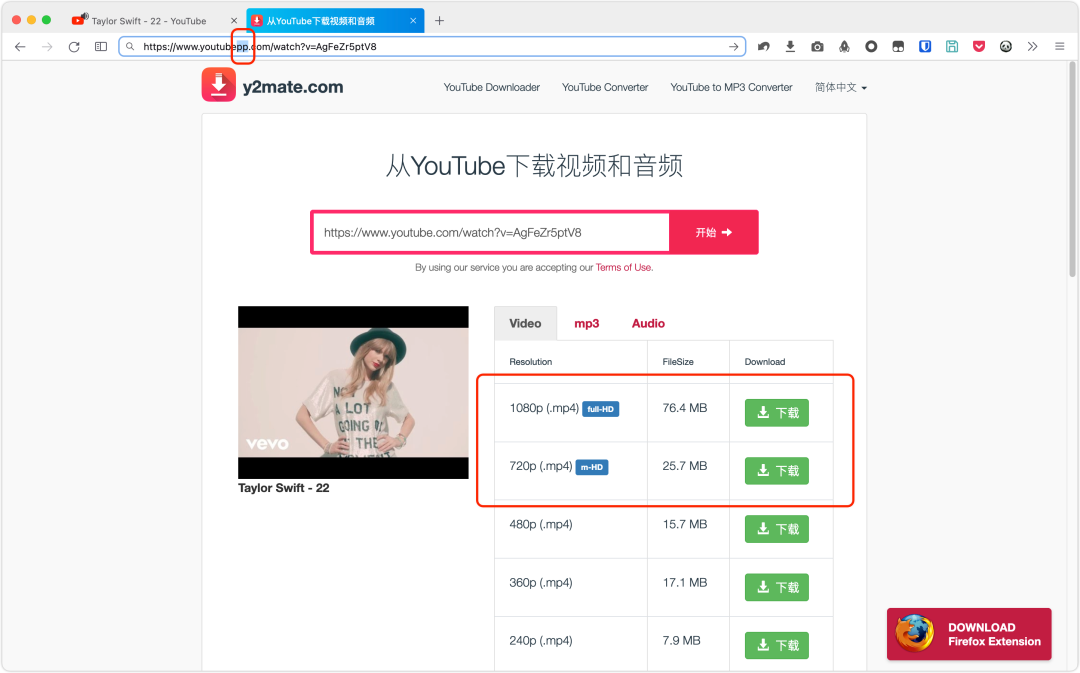Click the 开始 start button
The image size is (1080, 673).
(714, 233)
